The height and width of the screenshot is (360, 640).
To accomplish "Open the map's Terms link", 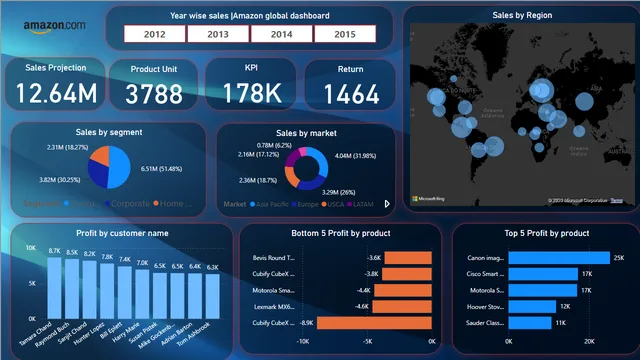I will 617,200.
